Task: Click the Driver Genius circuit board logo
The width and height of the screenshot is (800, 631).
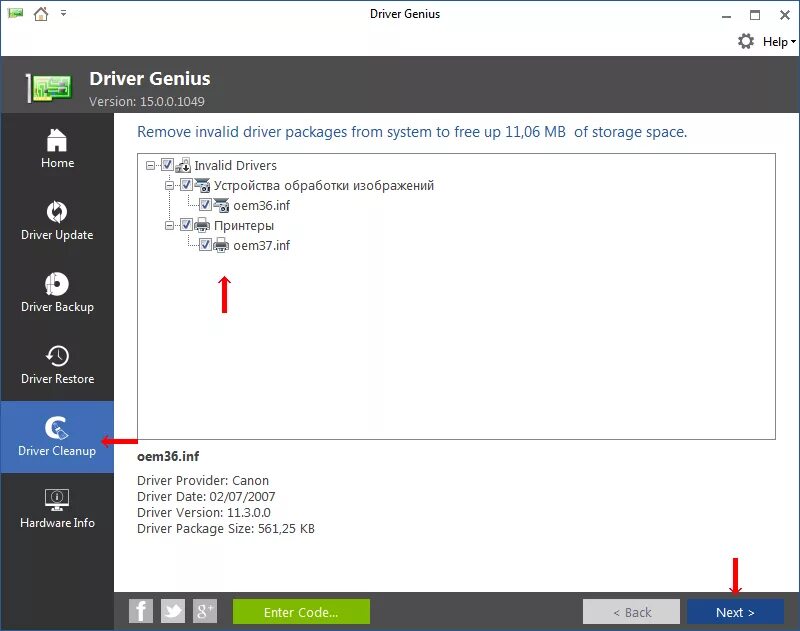Action: tap(49, 88)
